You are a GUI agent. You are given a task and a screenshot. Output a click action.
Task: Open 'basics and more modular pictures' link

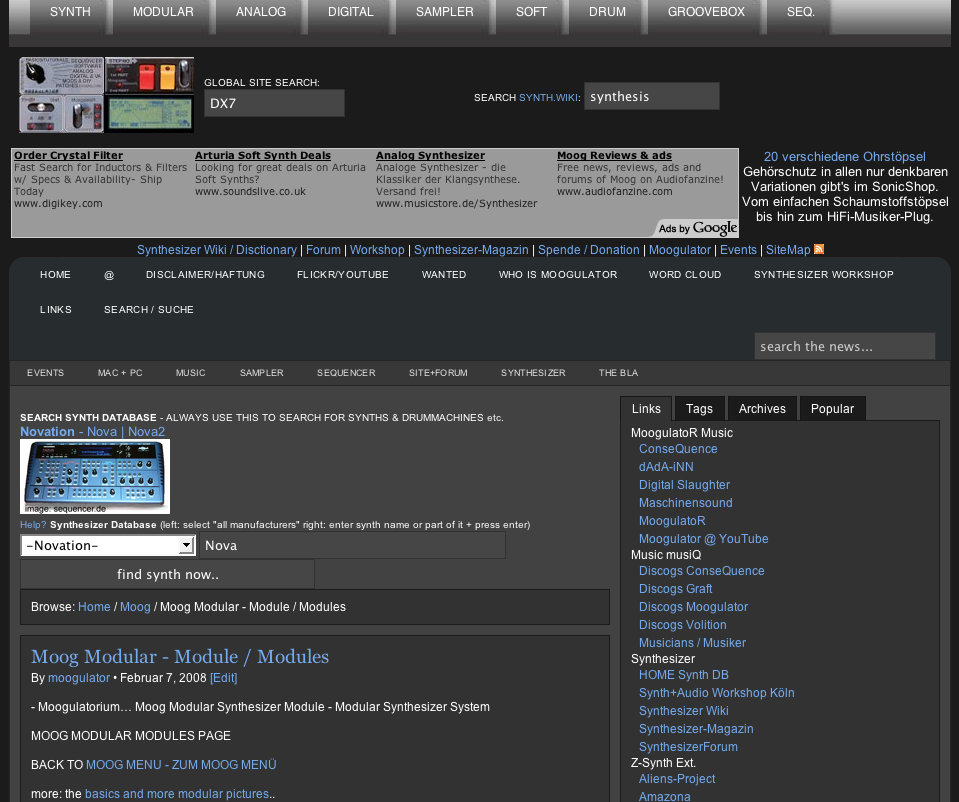(177, 793)
